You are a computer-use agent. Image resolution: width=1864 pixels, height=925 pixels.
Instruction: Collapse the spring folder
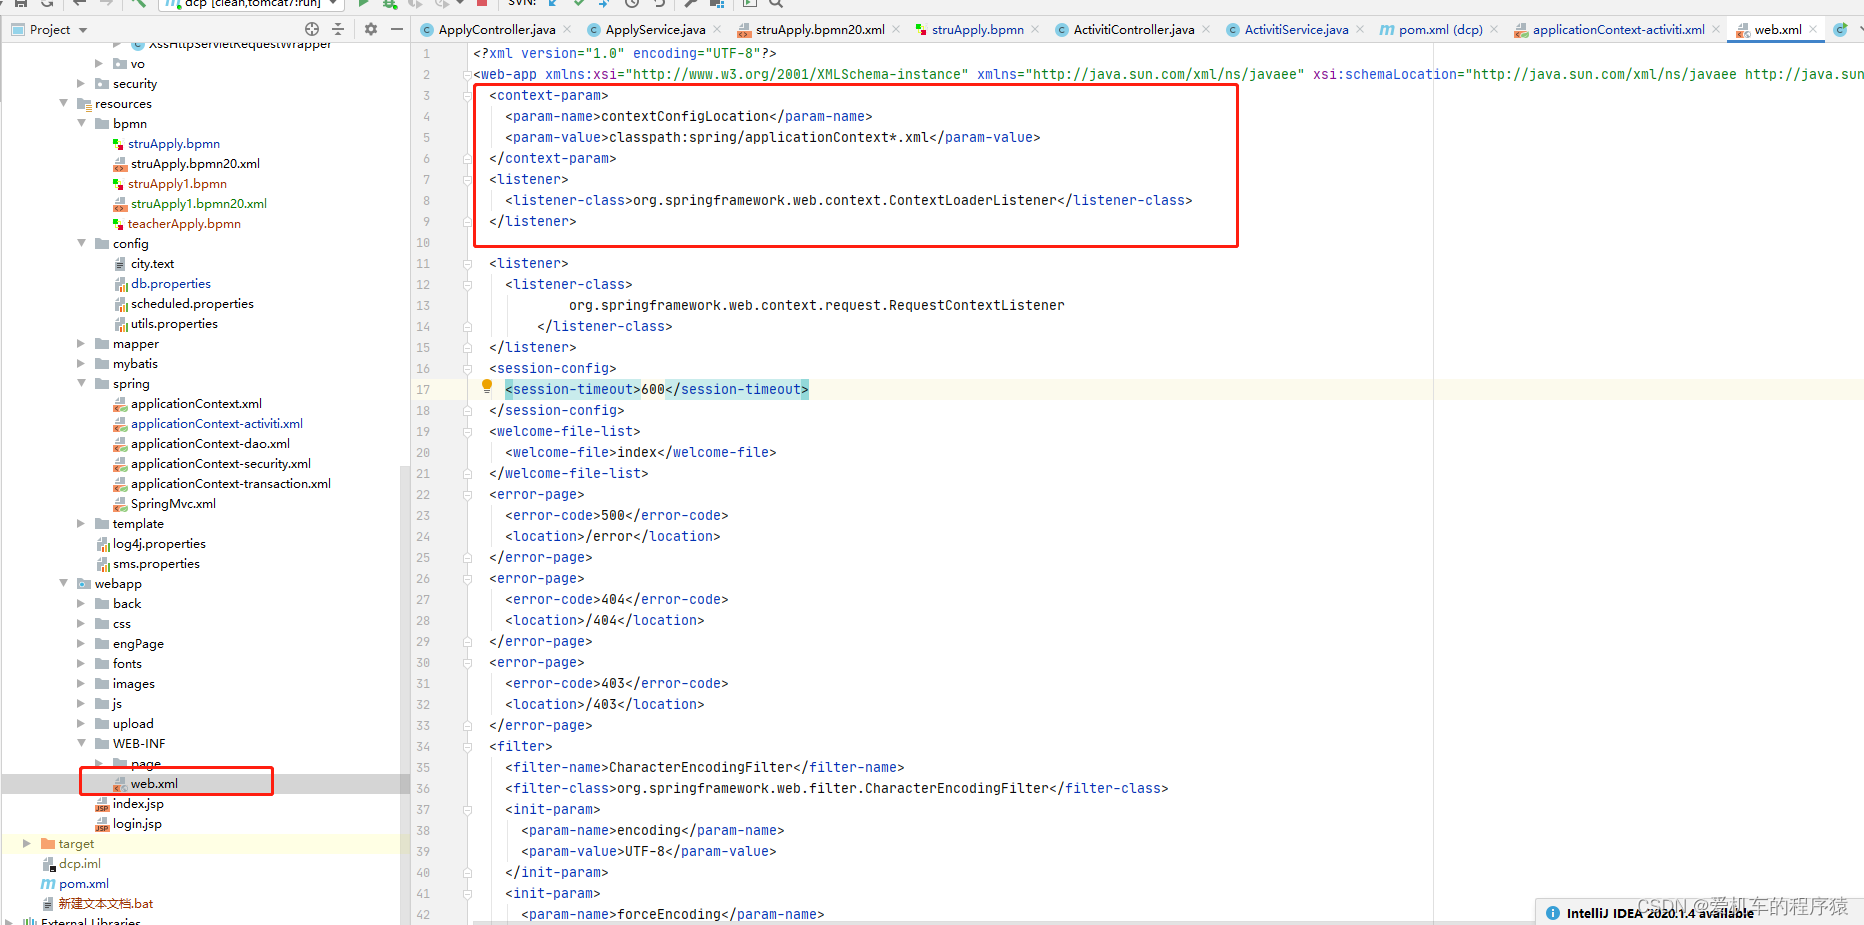click(x=81, y=384)
